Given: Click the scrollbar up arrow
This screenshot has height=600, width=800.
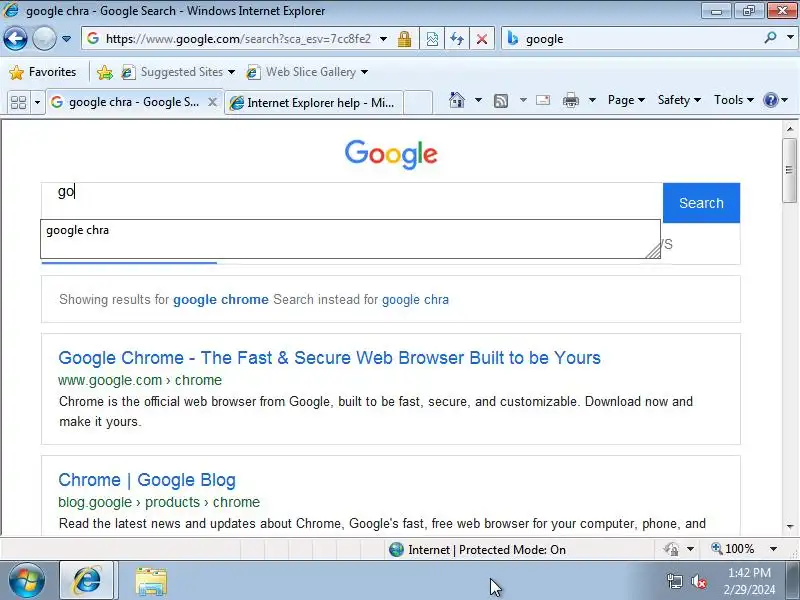Looking at the screenshot, I should click(789, 129).
